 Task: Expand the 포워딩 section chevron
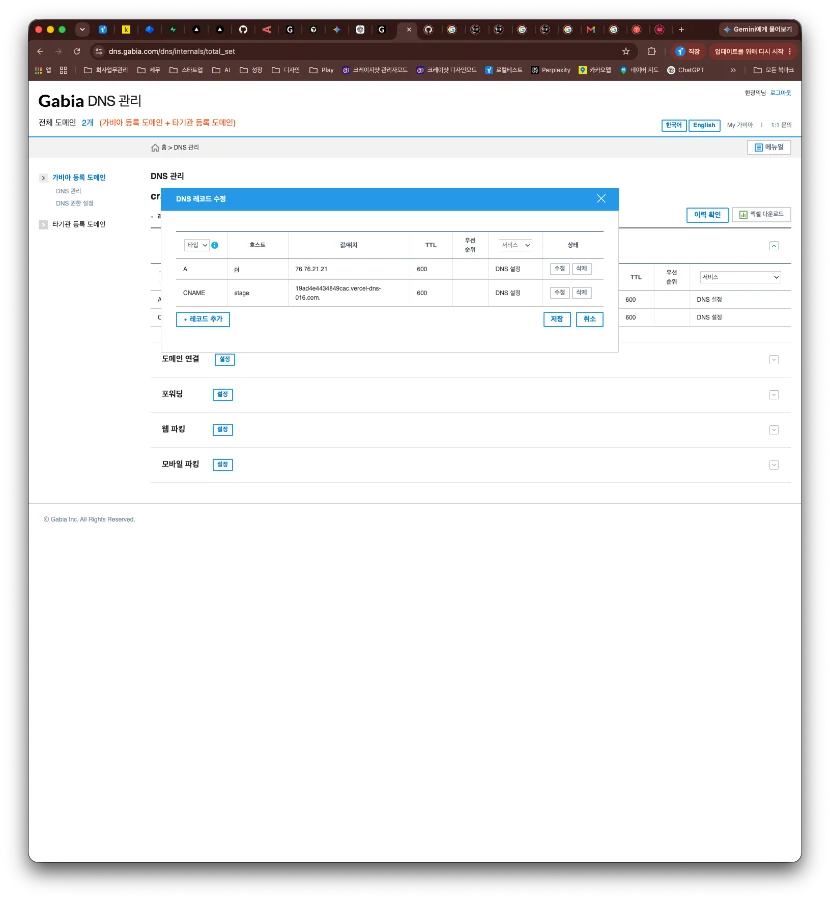(x=774, y=395)
